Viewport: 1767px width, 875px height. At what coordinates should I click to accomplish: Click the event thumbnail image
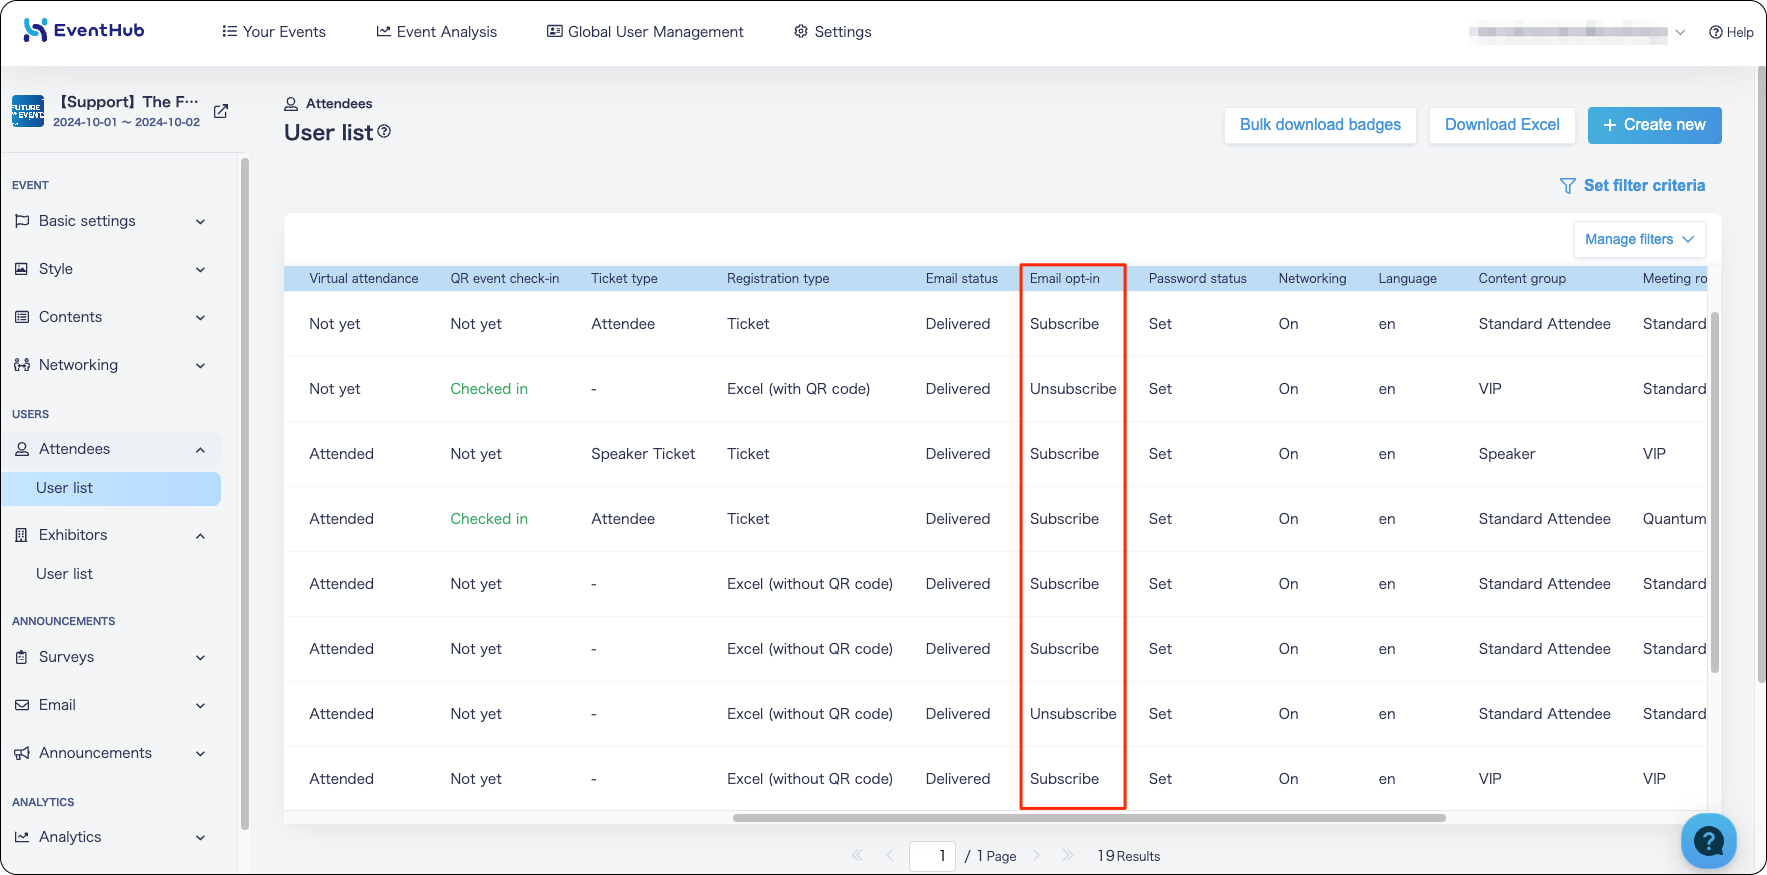[28, 111]
